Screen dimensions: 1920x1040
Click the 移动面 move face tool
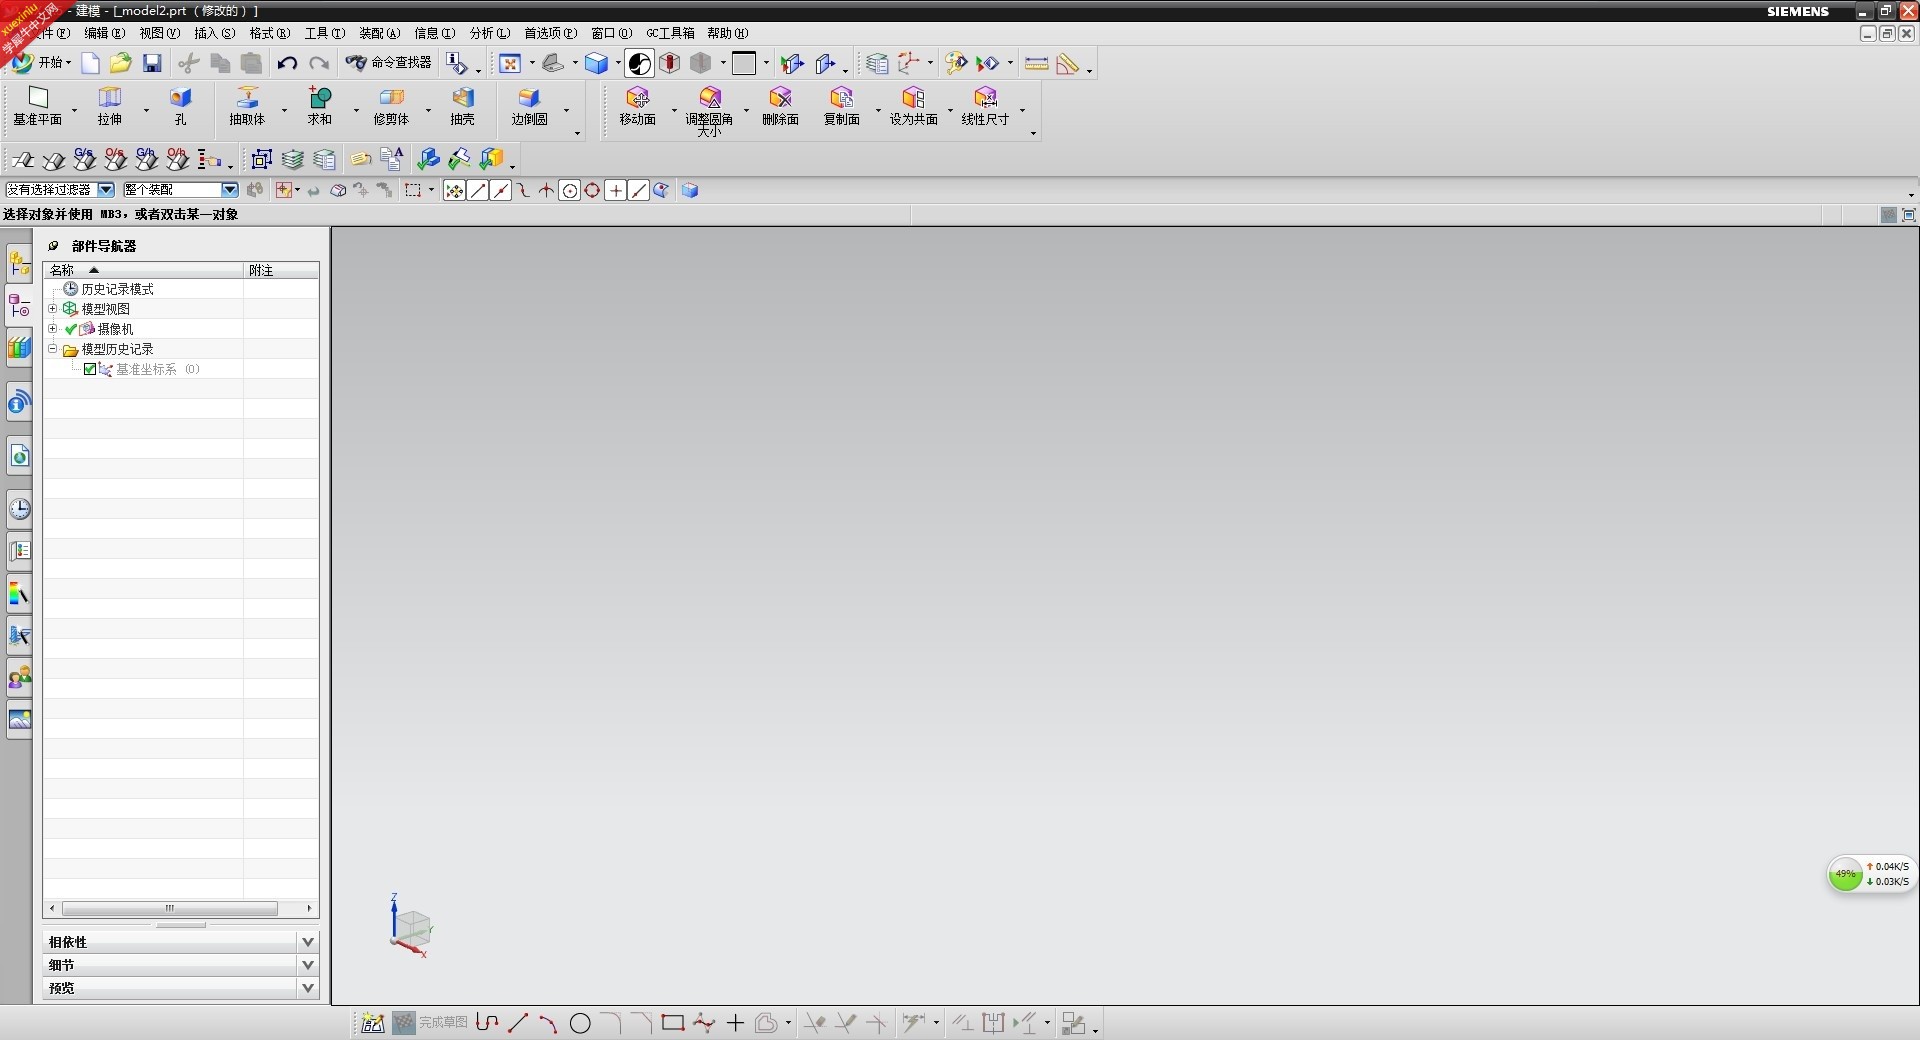click(x=637, y=106)
